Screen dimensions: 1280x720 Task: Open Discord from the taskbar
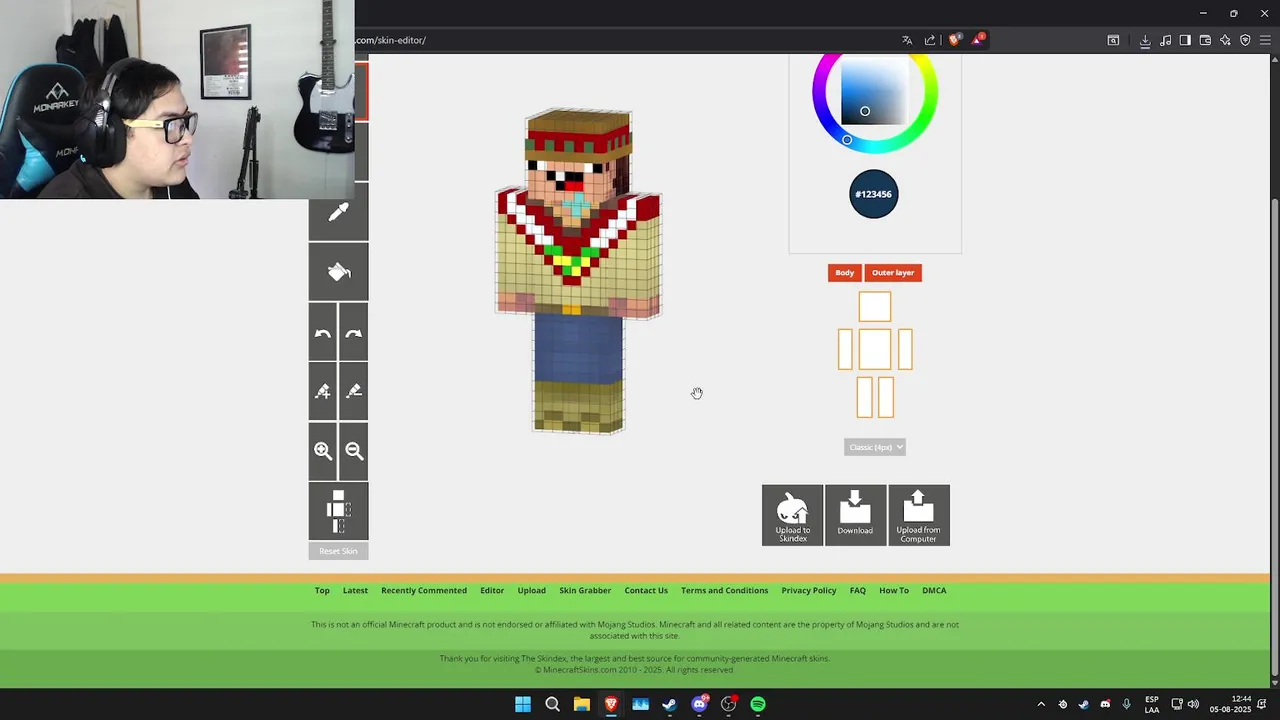(x=699, y=704)
